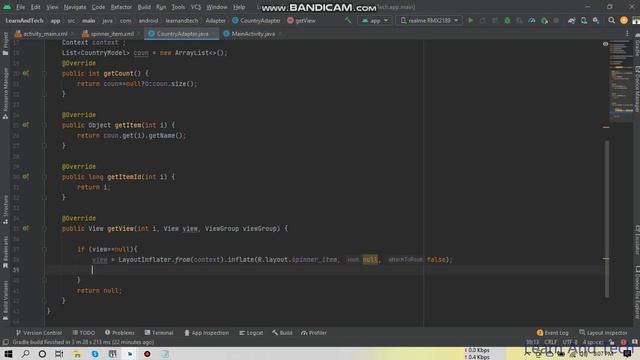
Task: Click override gutter icon beside getView
Action: 26,229
